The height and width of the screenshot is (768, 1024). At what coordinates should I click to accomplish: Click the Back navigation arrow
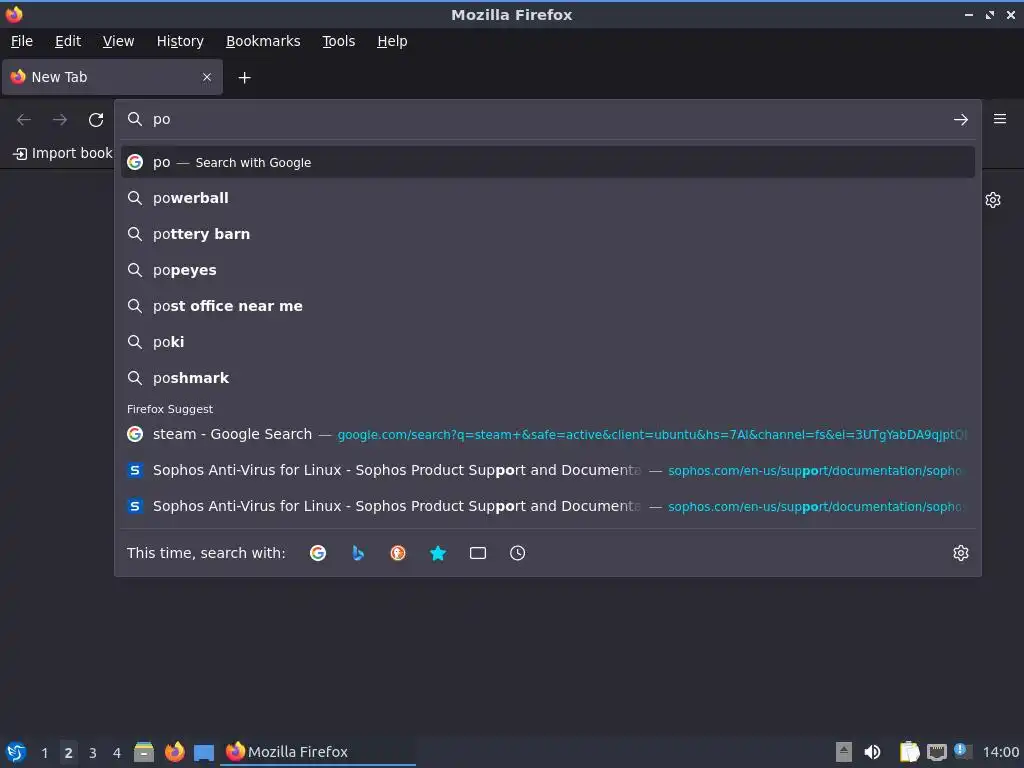24,120
